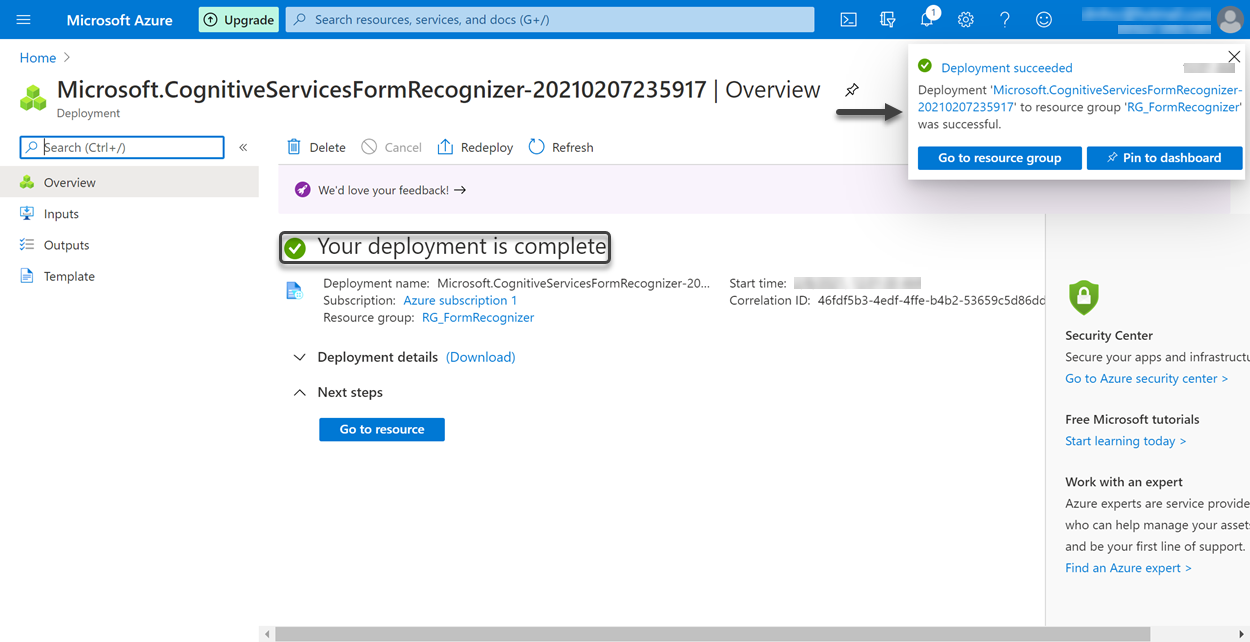Click the deployment resource cube icon in header
The height and width of the screenshot is (642, 1250).
[33, 98]
